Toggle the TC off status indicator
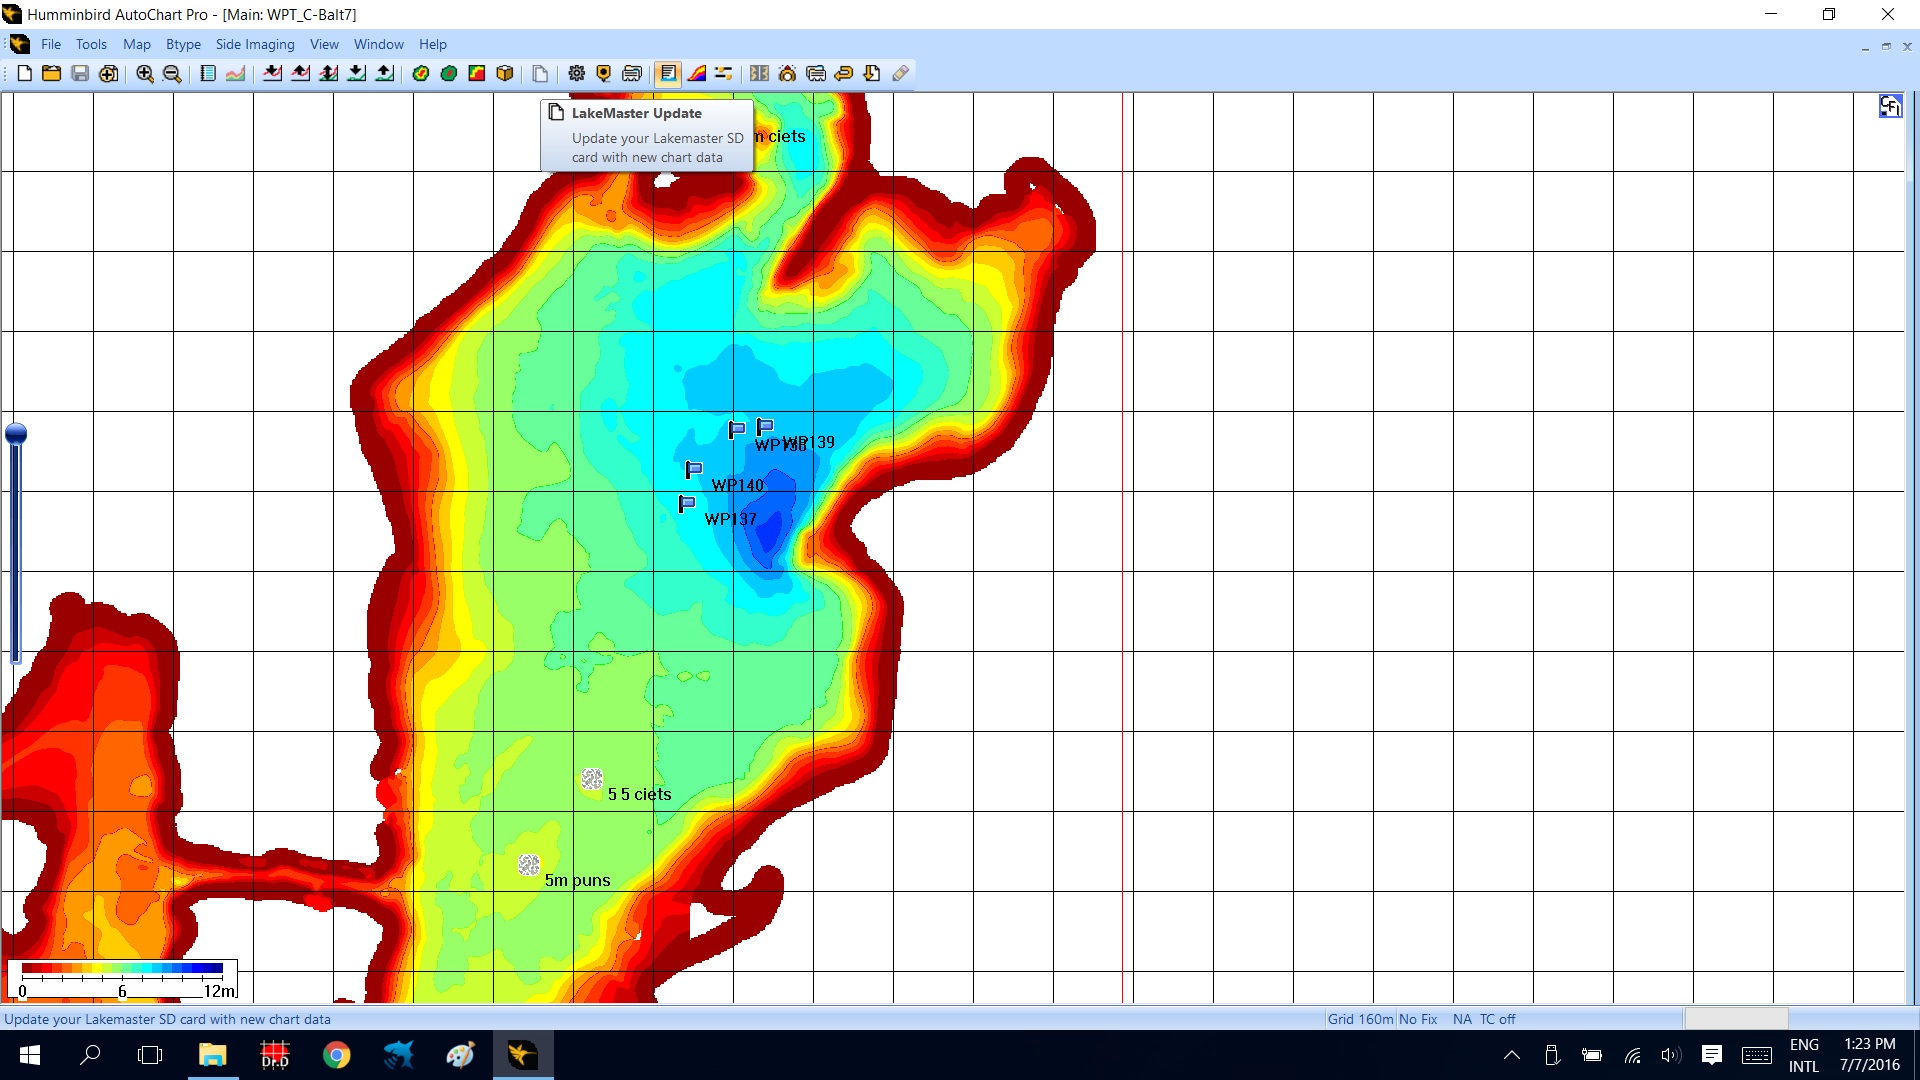 click(x=1497, y=1019)
